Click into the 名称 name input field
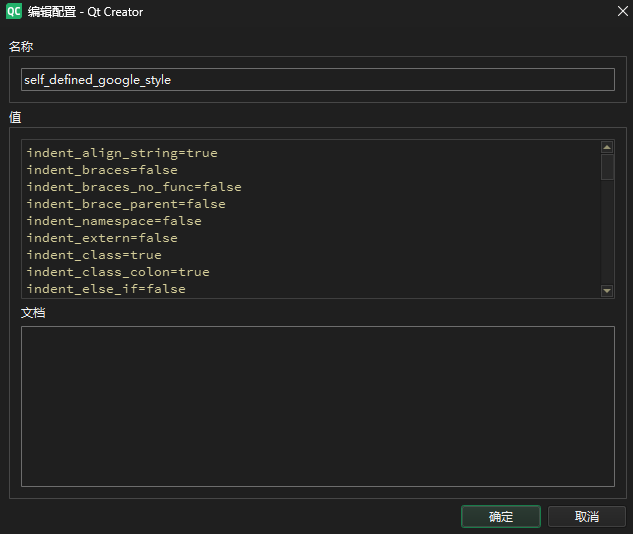The height and width of the screenshot is (534, 633). (317, 79)
